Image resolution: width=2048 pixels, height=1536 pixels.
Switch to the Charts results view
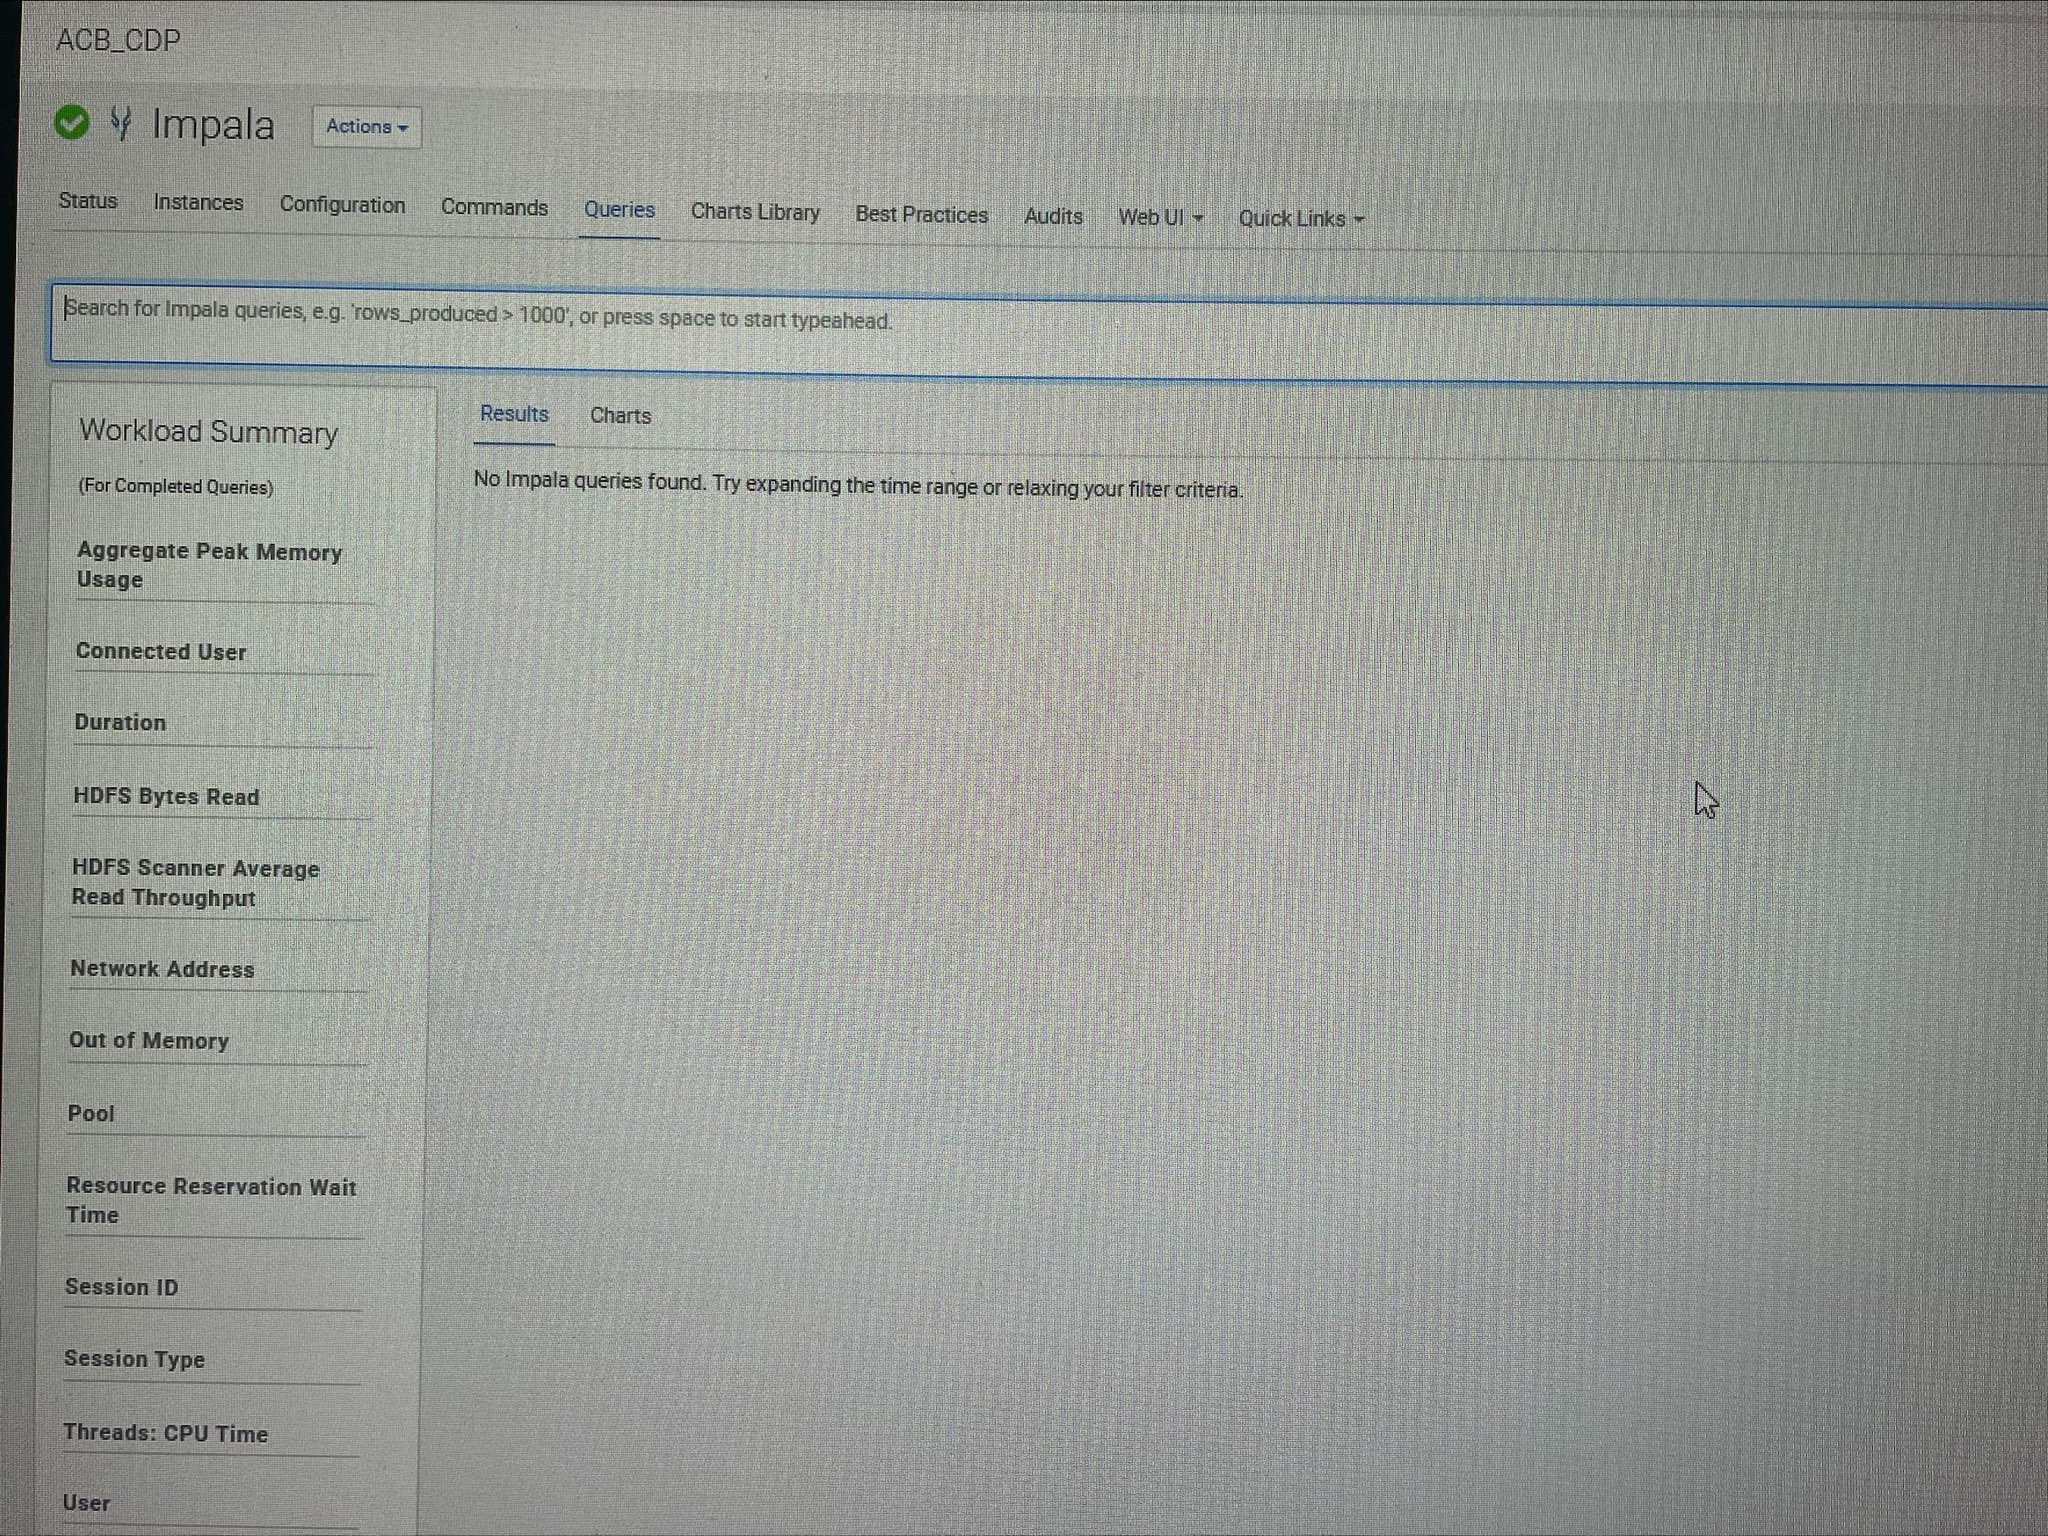click(620, 416)
